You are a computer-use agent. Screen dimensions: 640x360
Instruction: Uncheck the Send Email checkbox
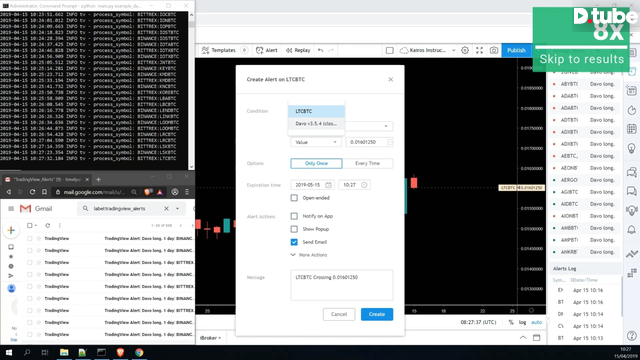coord(294,242)
